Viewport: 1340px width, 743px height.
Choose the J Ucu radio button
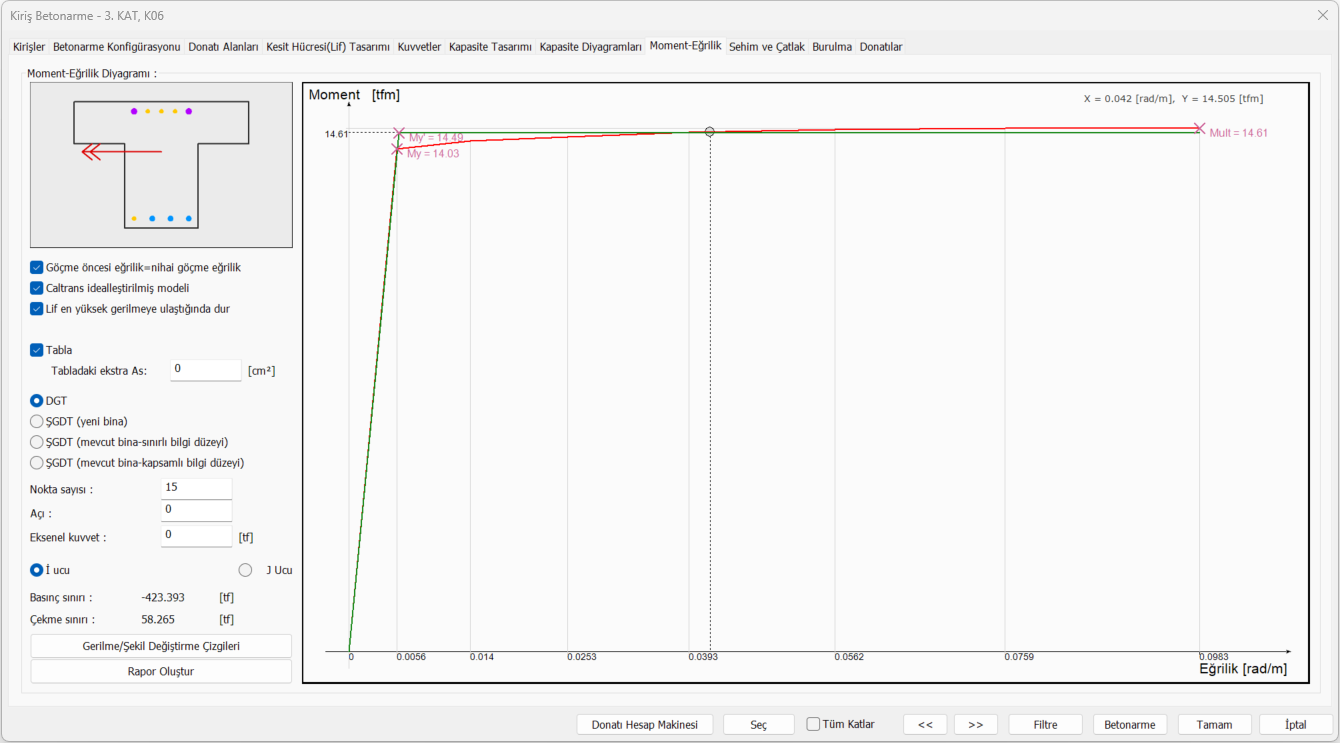pyautogui.click(x=245, y=570)
